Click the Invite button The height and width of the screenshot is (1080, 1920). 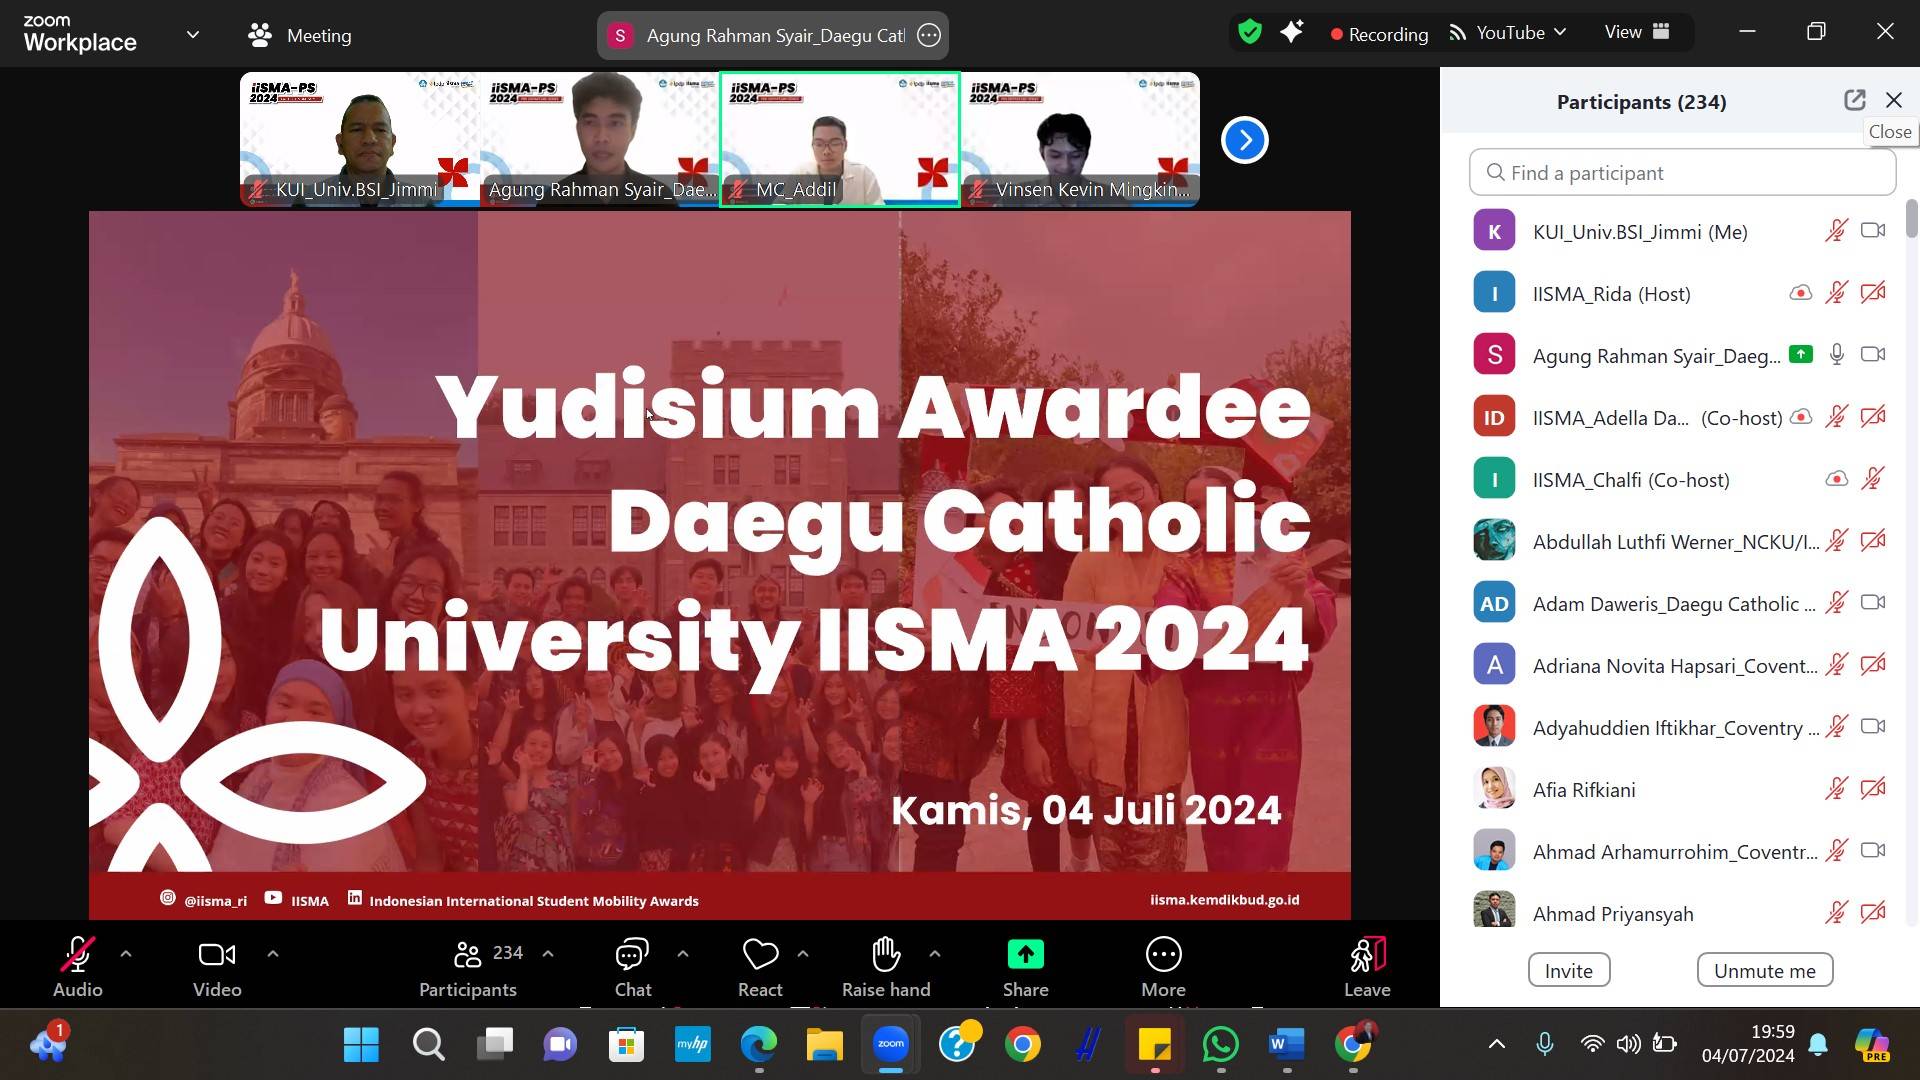[x=1568, y=970]
